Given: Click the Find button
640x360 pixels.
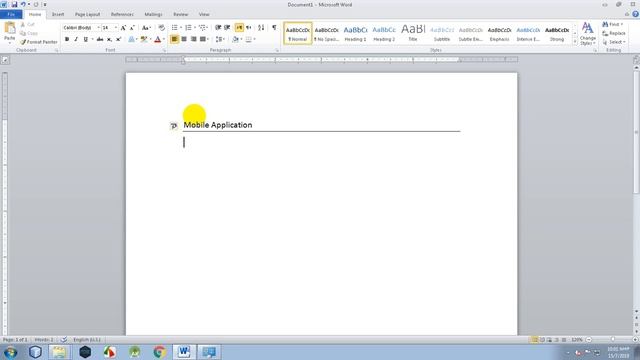Looking at the screenshot, I should [613, 24].
